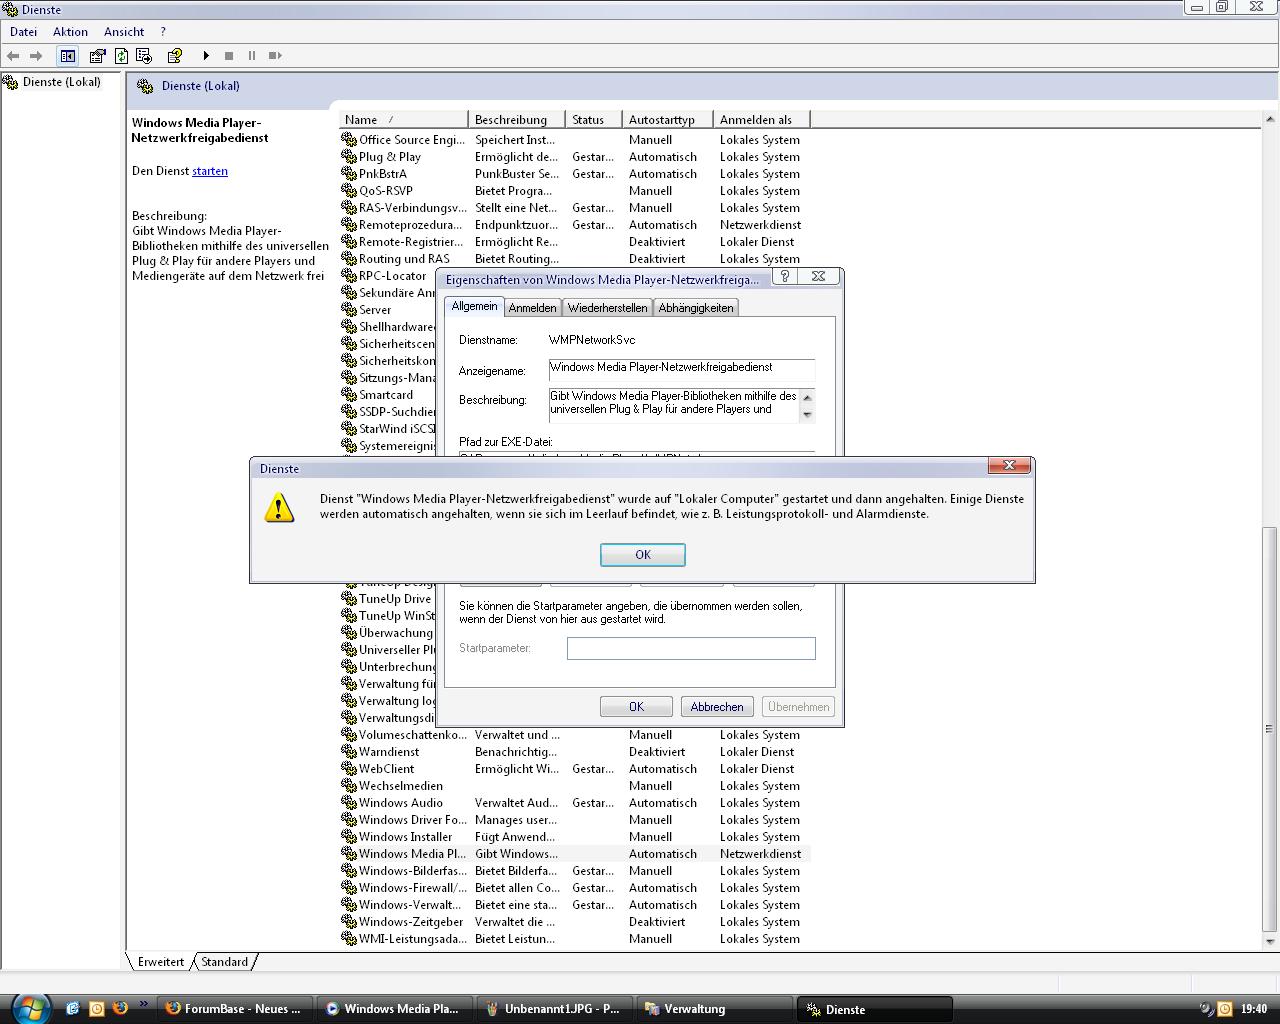
Task: Sort by the Beschreibung column header
Action: pos(516,120)
